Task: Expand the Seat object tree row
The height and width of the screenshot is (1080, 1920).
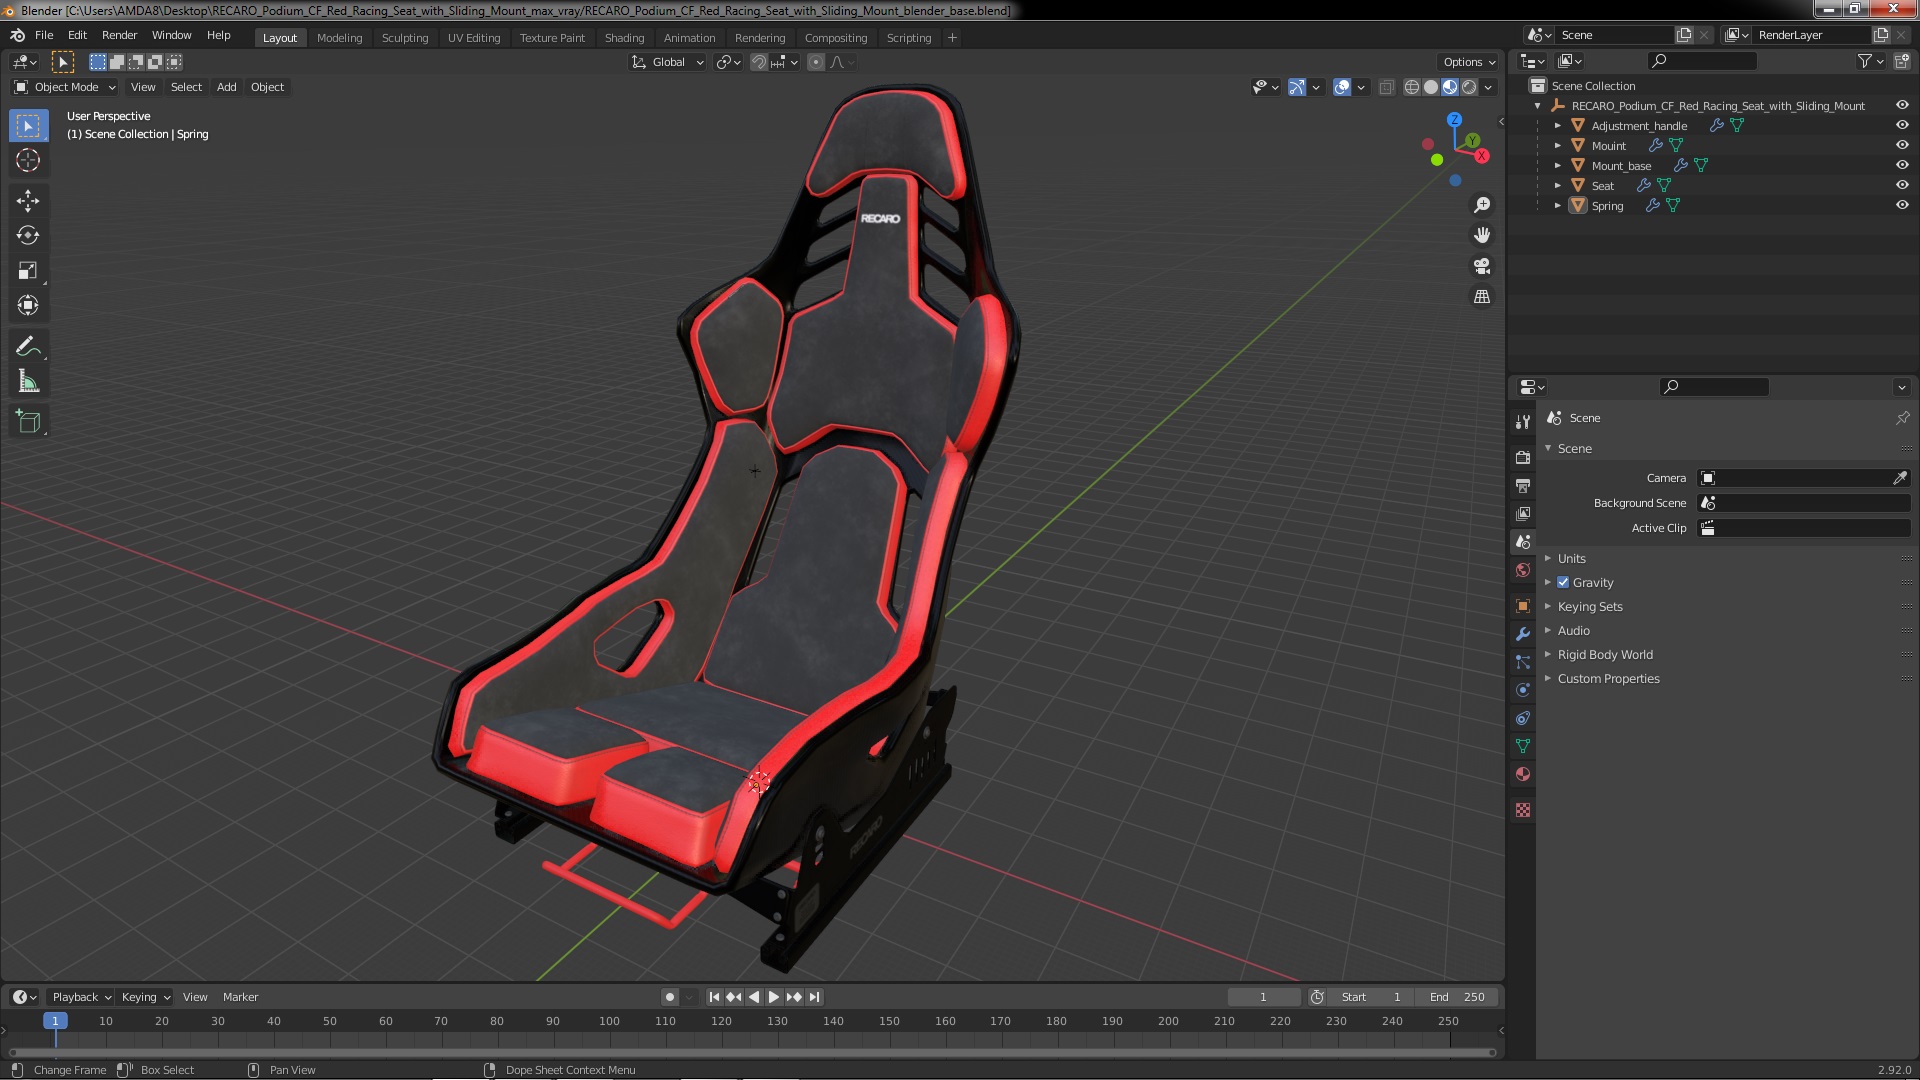Action: (1558, 186)
